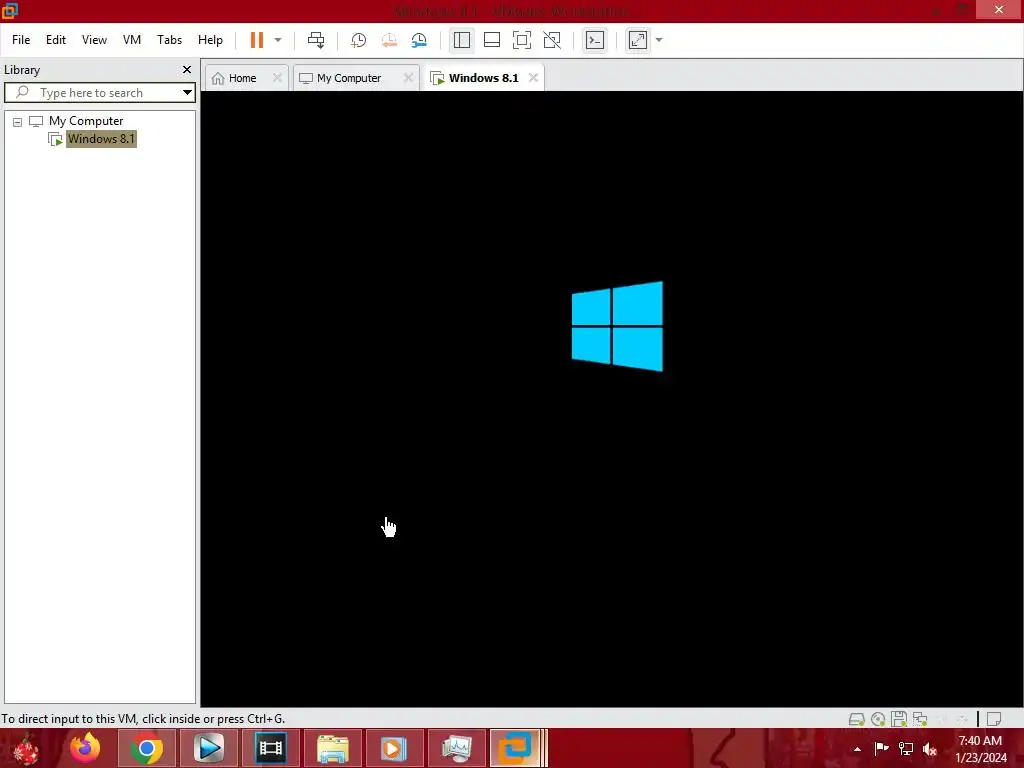Open the Edit menu
This screenshot has width=1024, height=768.
(56, 40)
